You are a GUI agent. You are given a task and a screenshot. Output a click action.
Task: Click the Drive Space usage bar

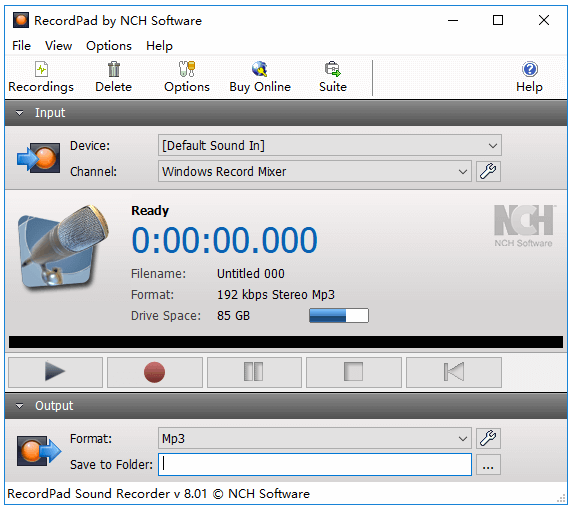tap(339, 316)
